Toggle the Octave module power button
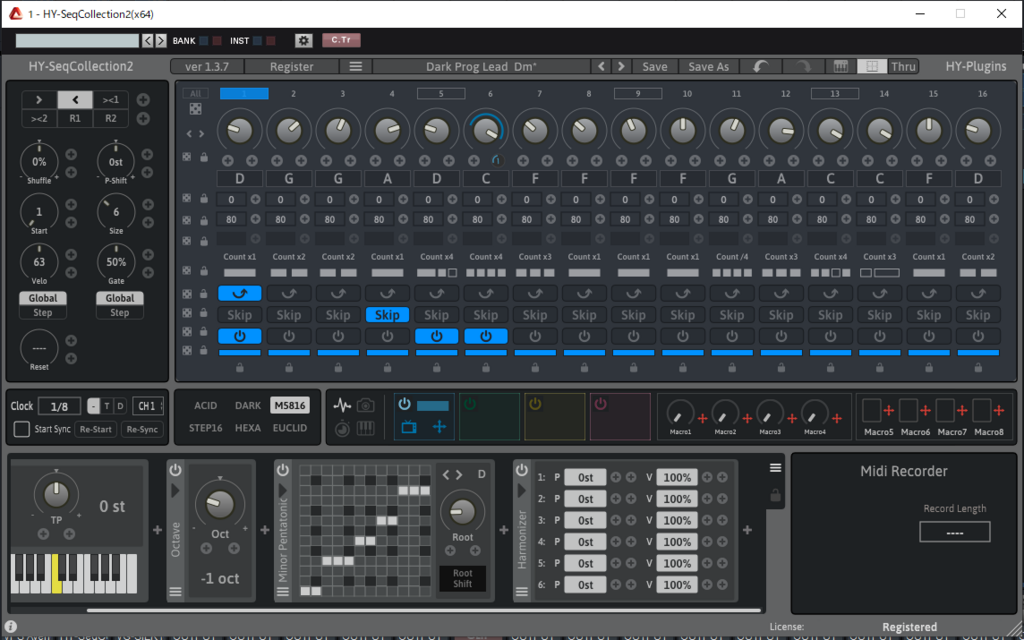Image resolution: width=1024 pixels, height=640 pixels. [x=175, y=470]
